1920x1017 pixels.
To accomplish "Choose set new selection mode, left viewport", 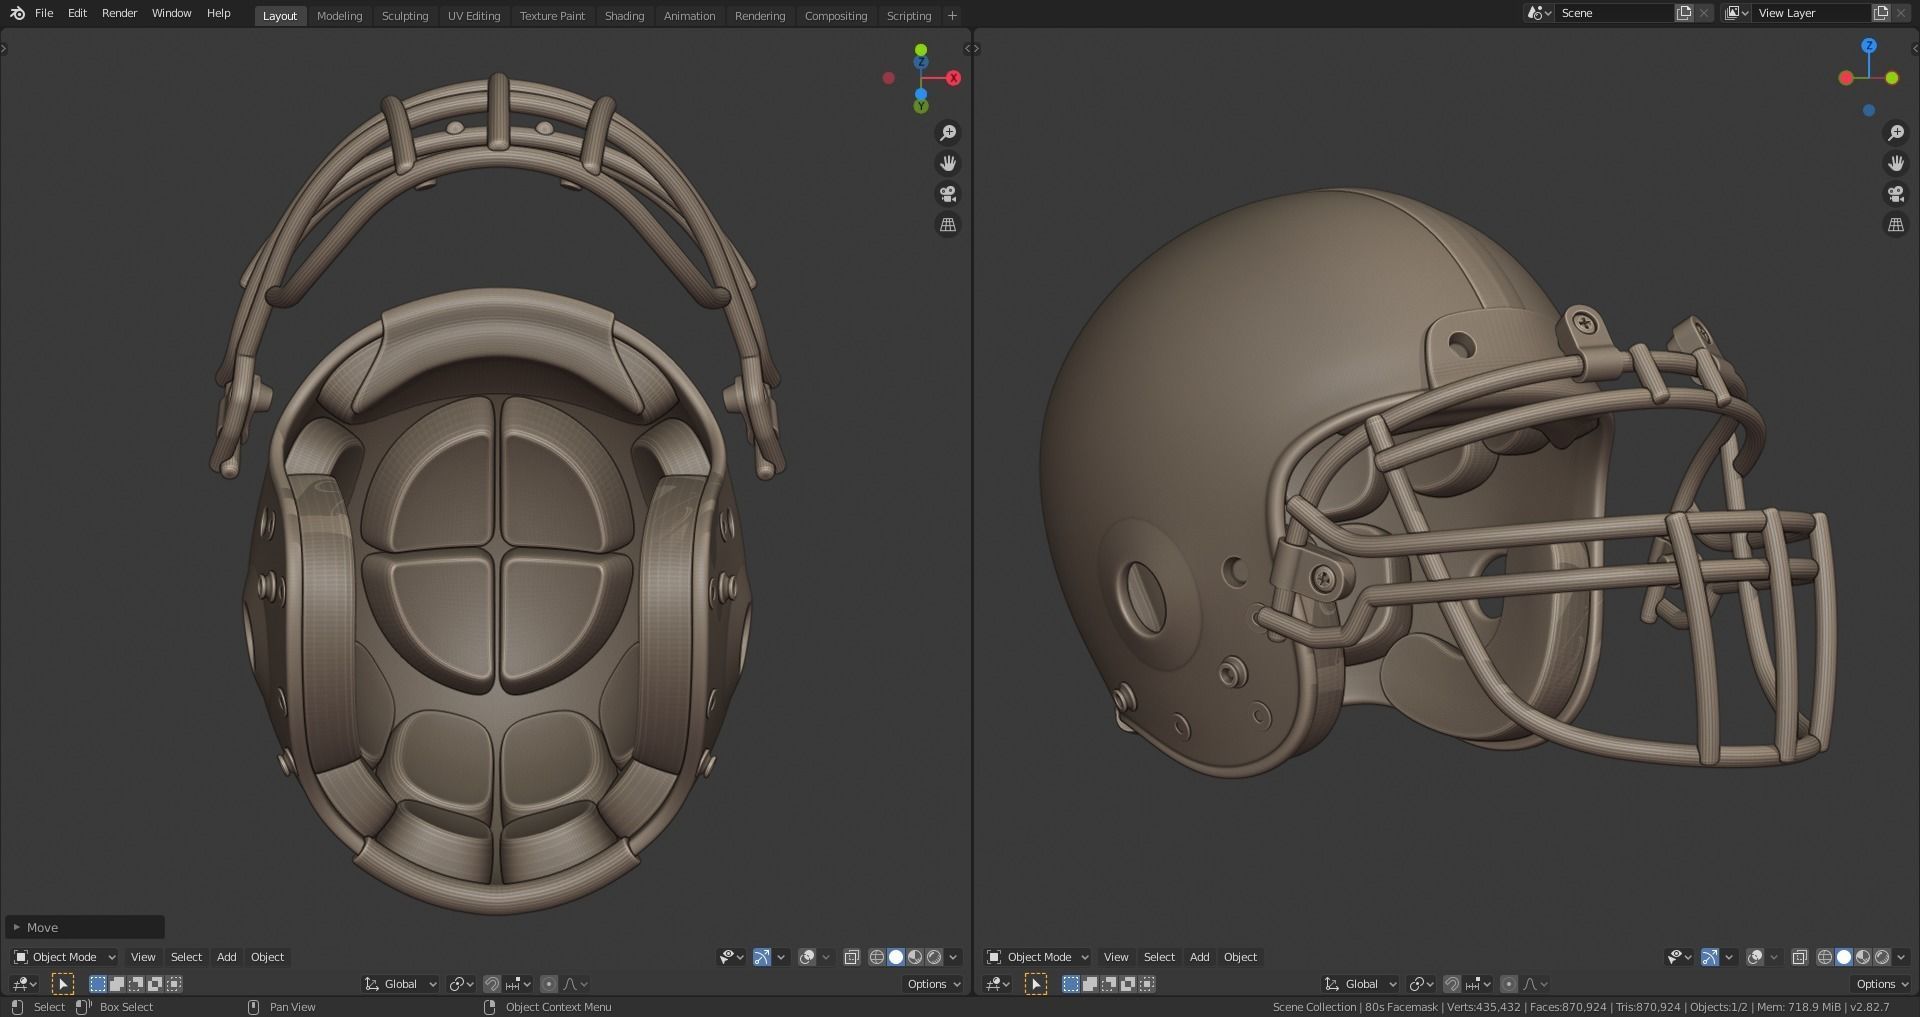I will [x=98, y=984].
